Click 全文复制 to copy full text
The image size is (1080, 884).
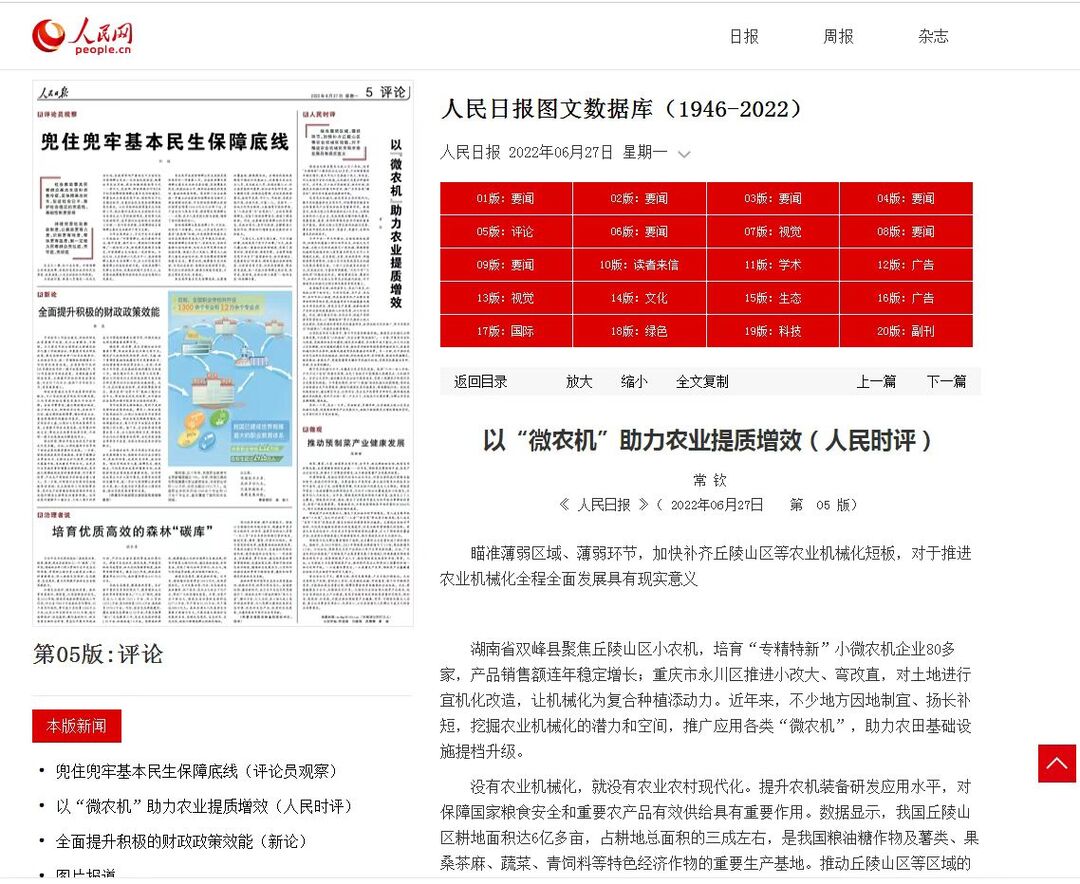point(702,381)
